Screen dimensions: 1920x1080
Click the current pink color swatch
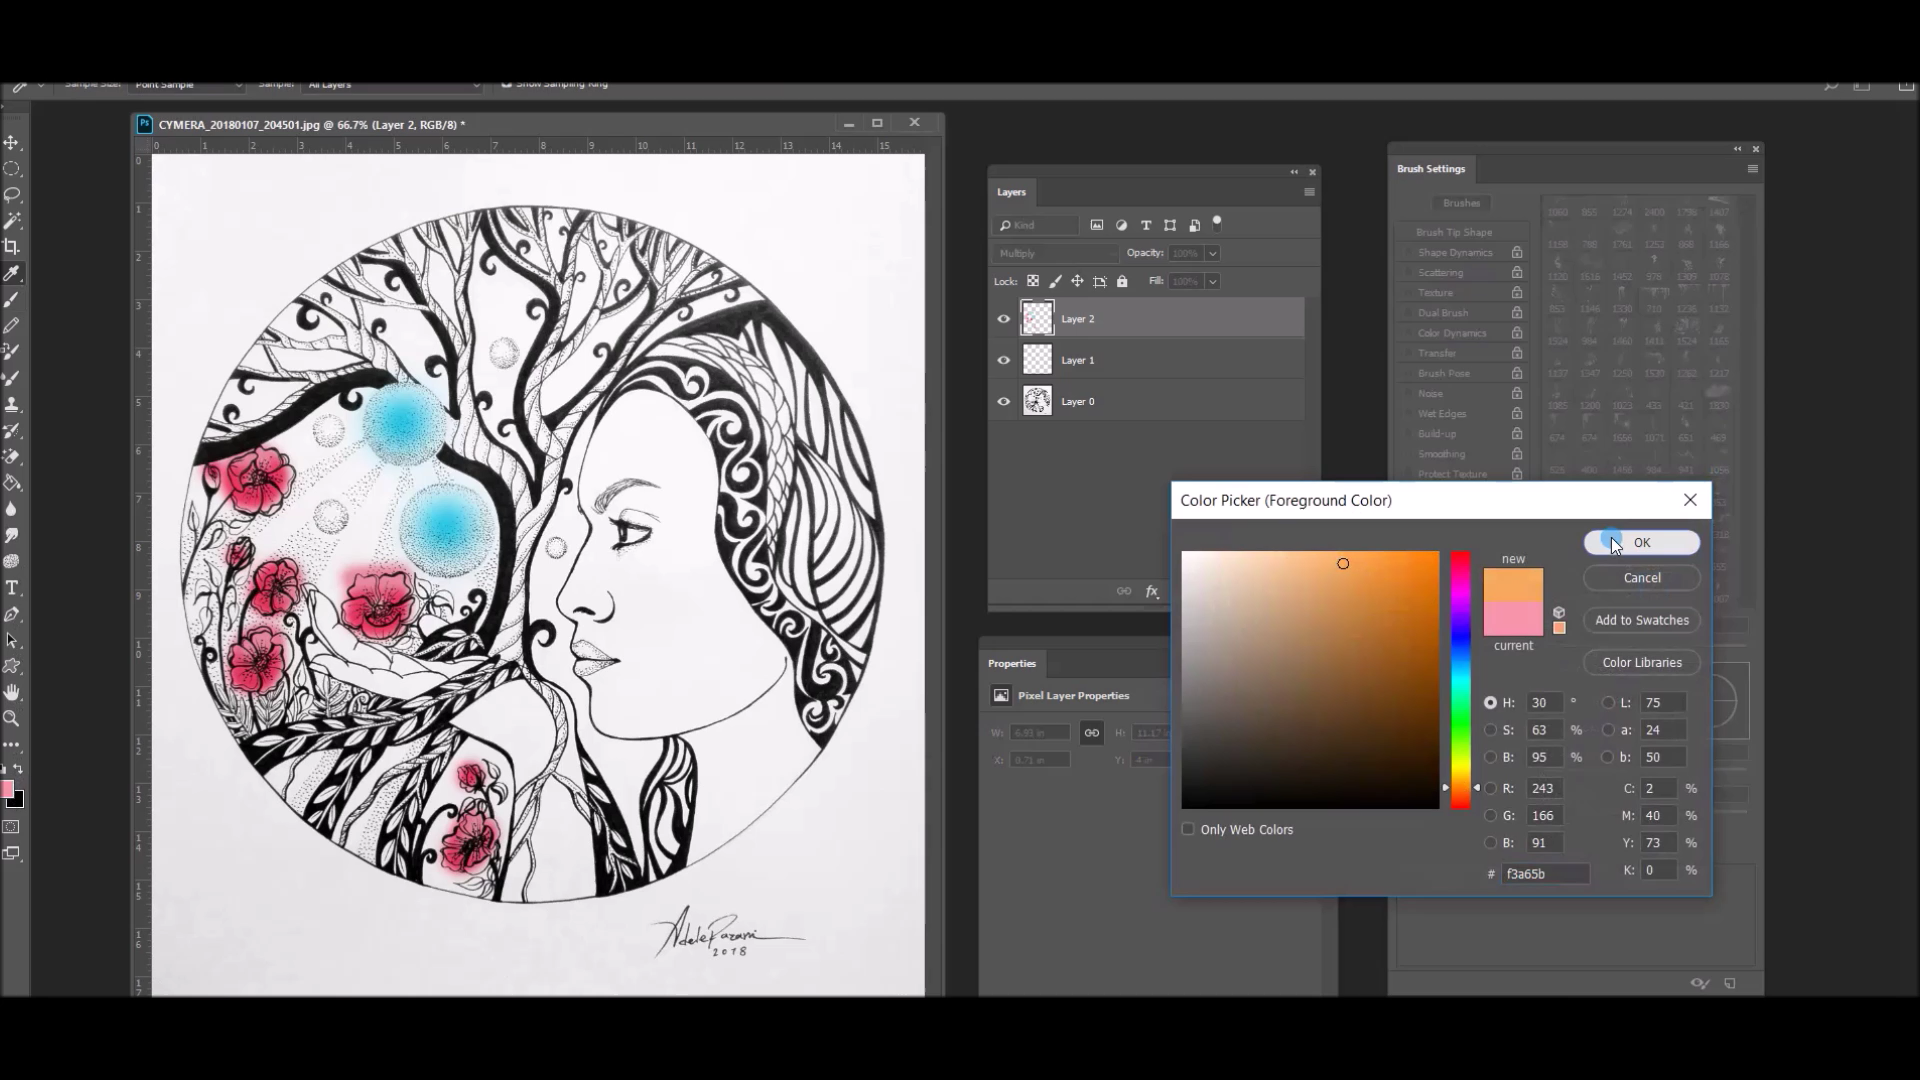[1513, 619]
